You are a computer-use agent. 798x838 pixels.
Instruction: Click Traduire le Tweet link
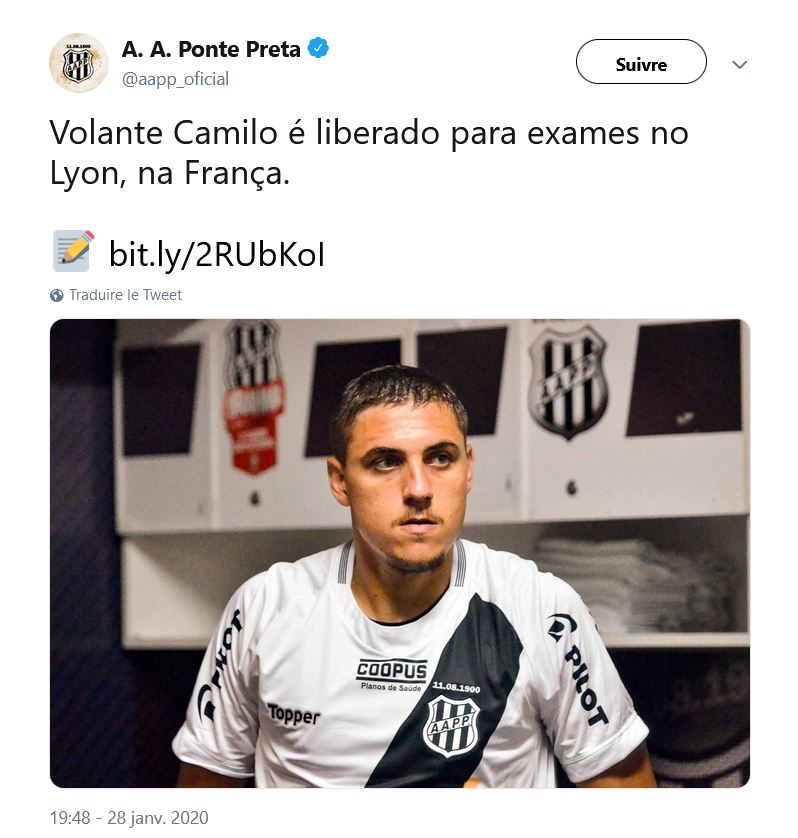pos(125,295)
